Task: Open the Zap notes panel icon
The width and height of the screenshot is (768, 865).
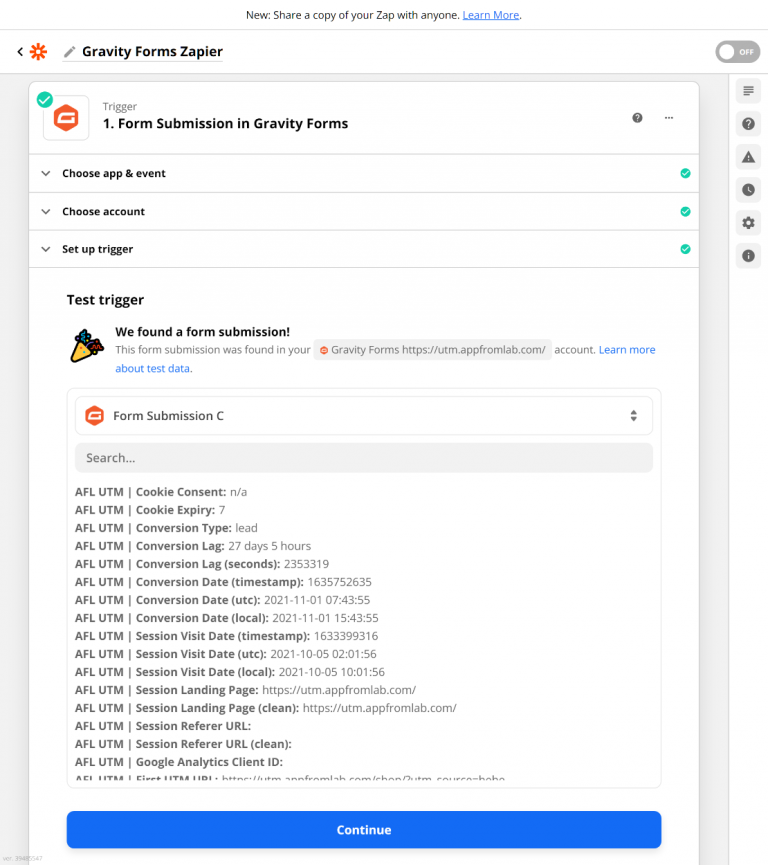Action: coord(747,91)
